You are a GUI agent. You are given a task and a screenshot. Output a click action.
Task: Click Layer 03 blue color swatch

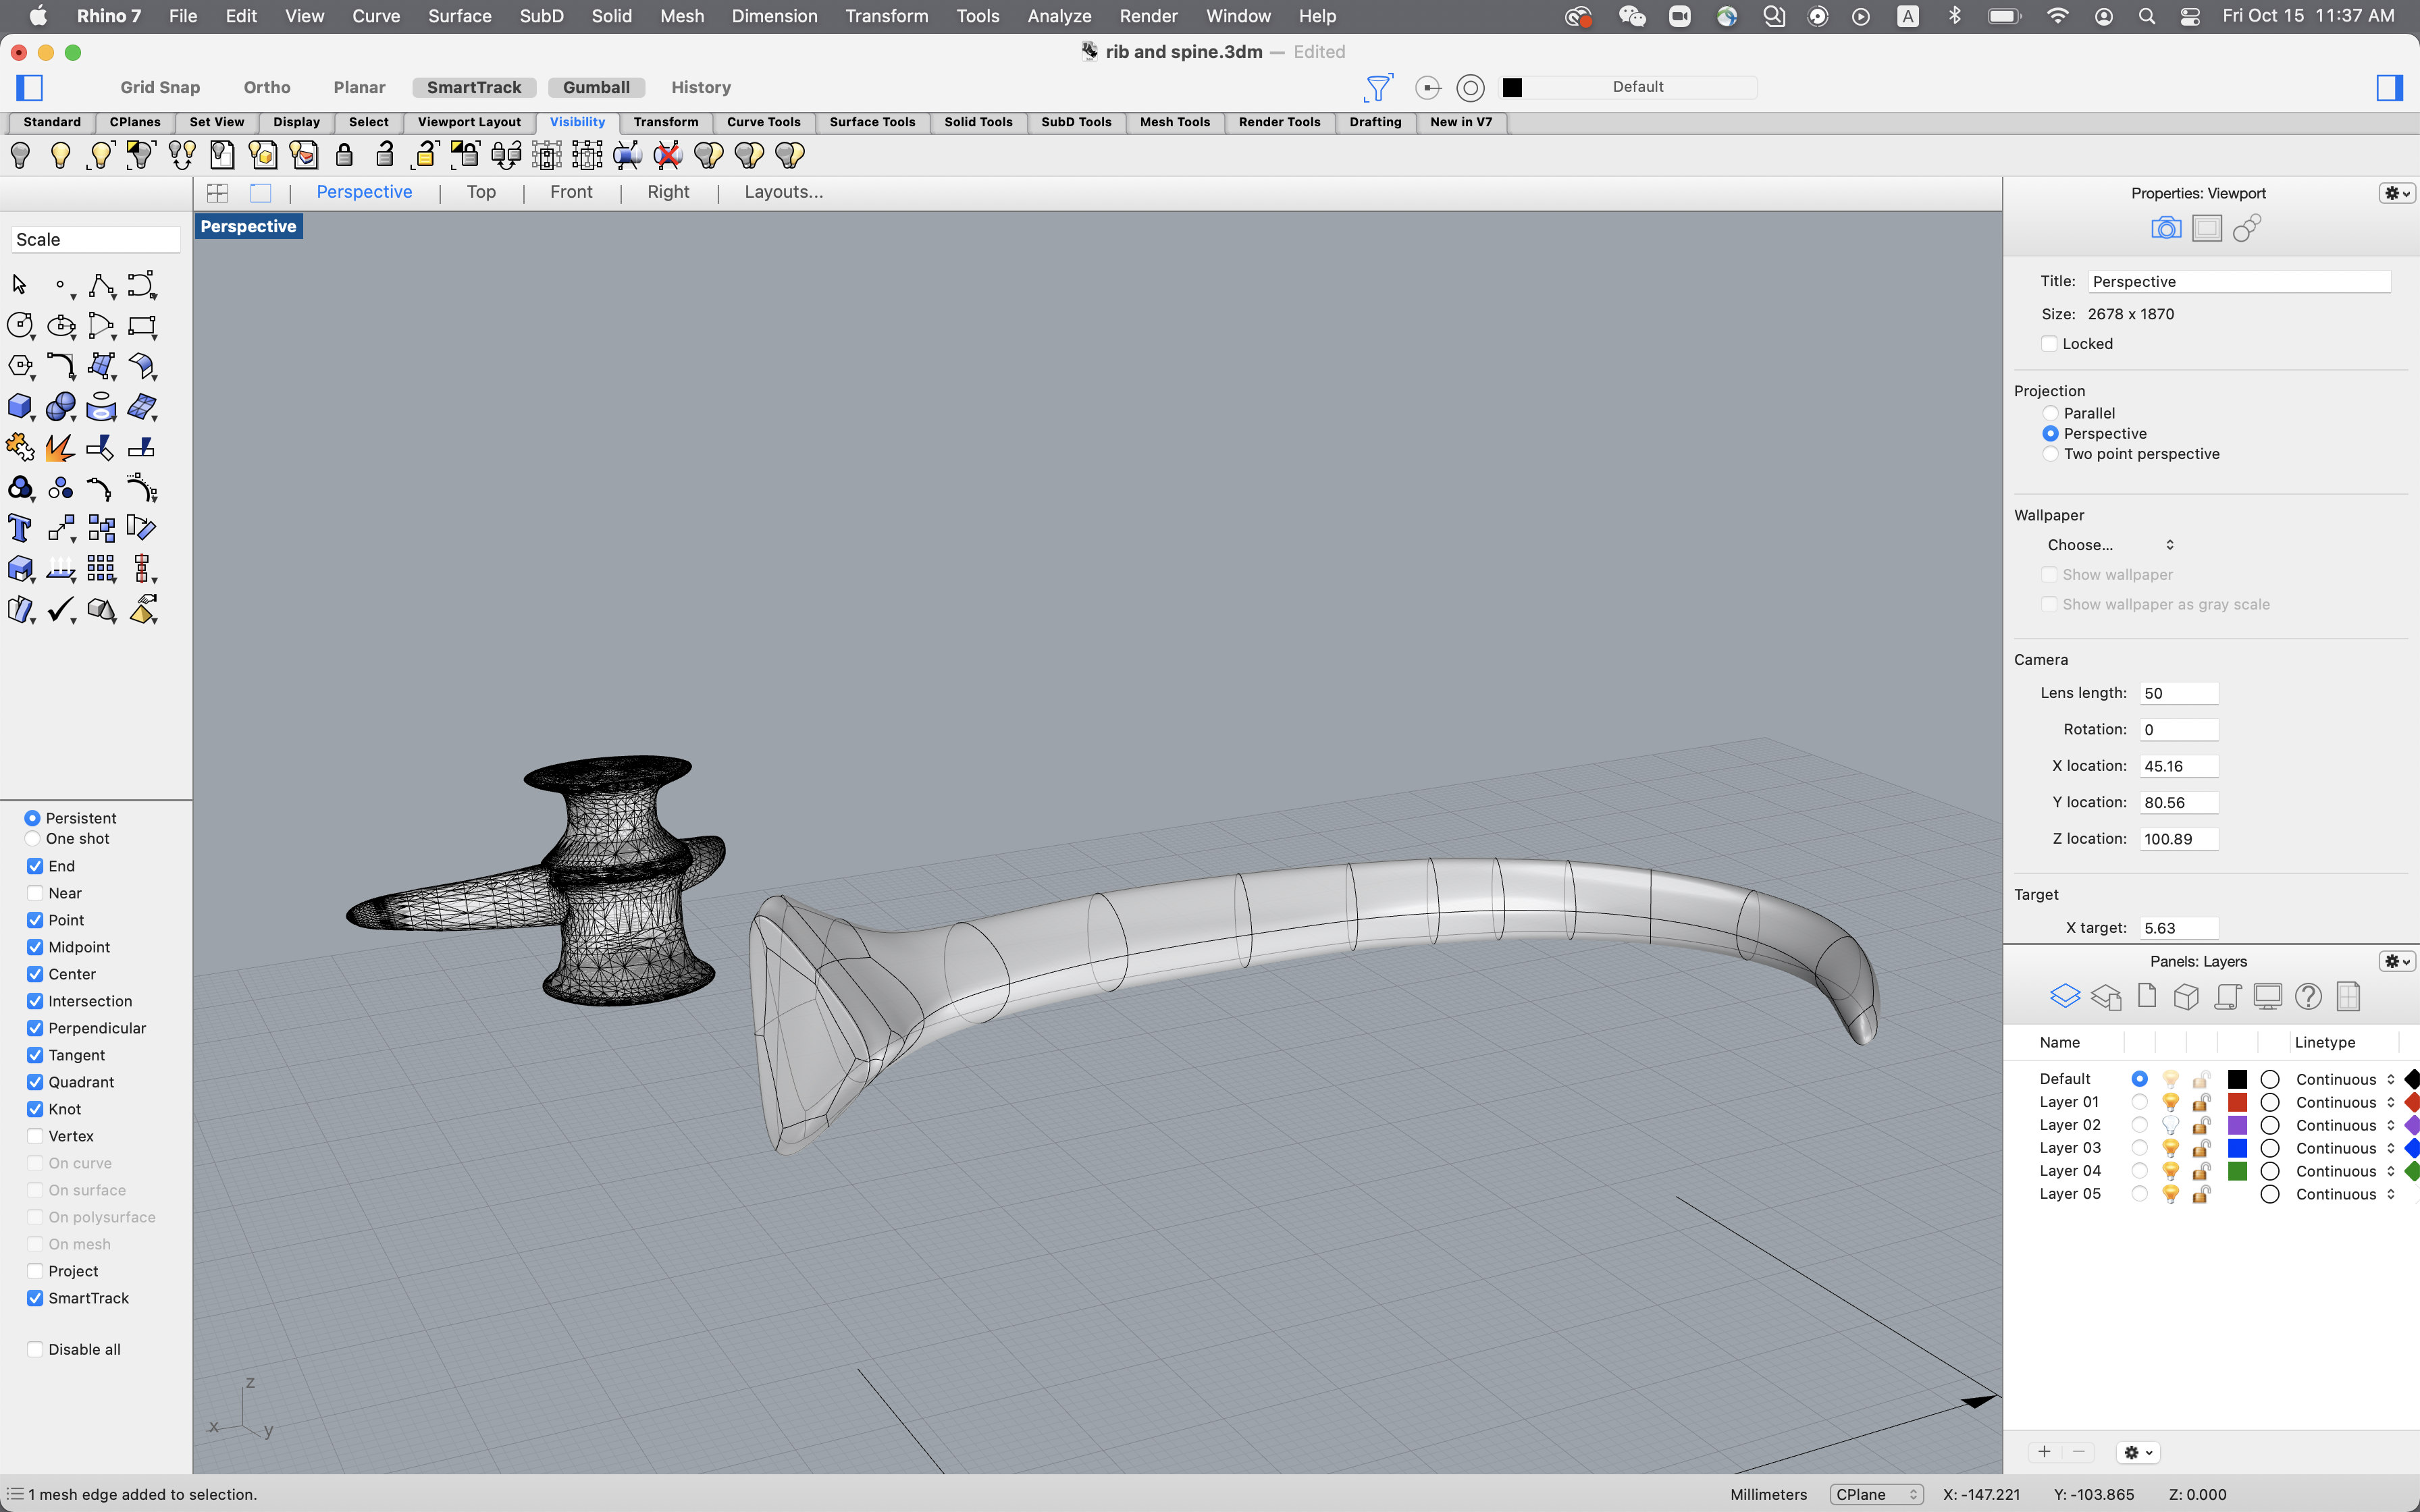click(x=2237, y=1148)
